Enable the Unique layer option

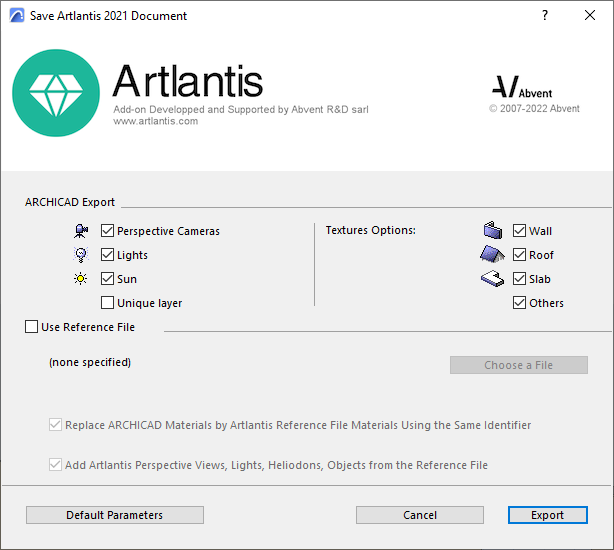107,303
